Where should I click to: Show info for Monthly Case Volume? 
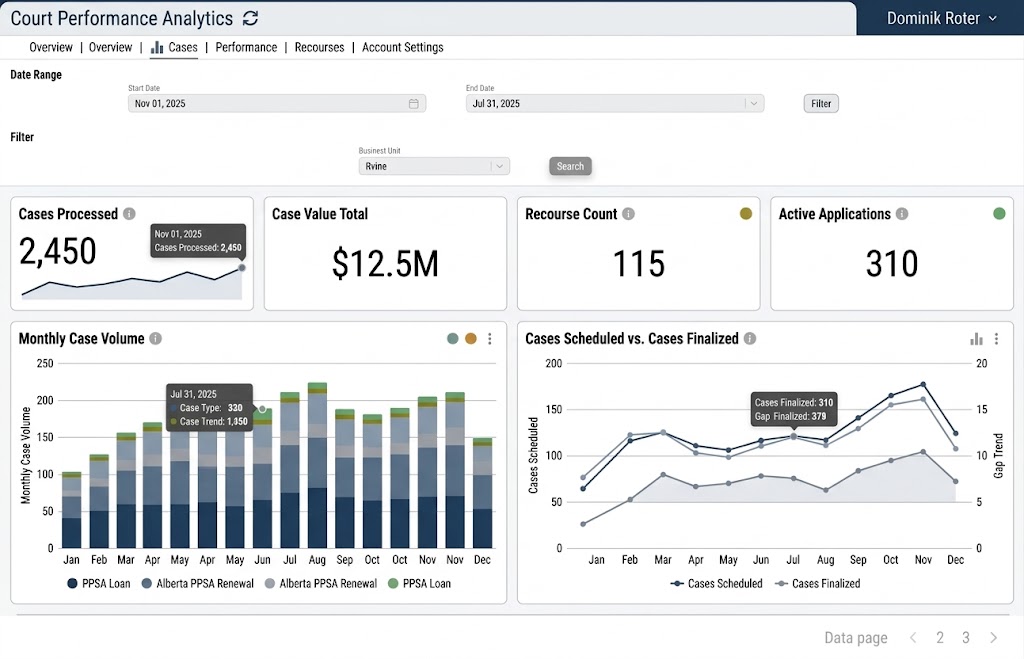click(x=155, y=338)
